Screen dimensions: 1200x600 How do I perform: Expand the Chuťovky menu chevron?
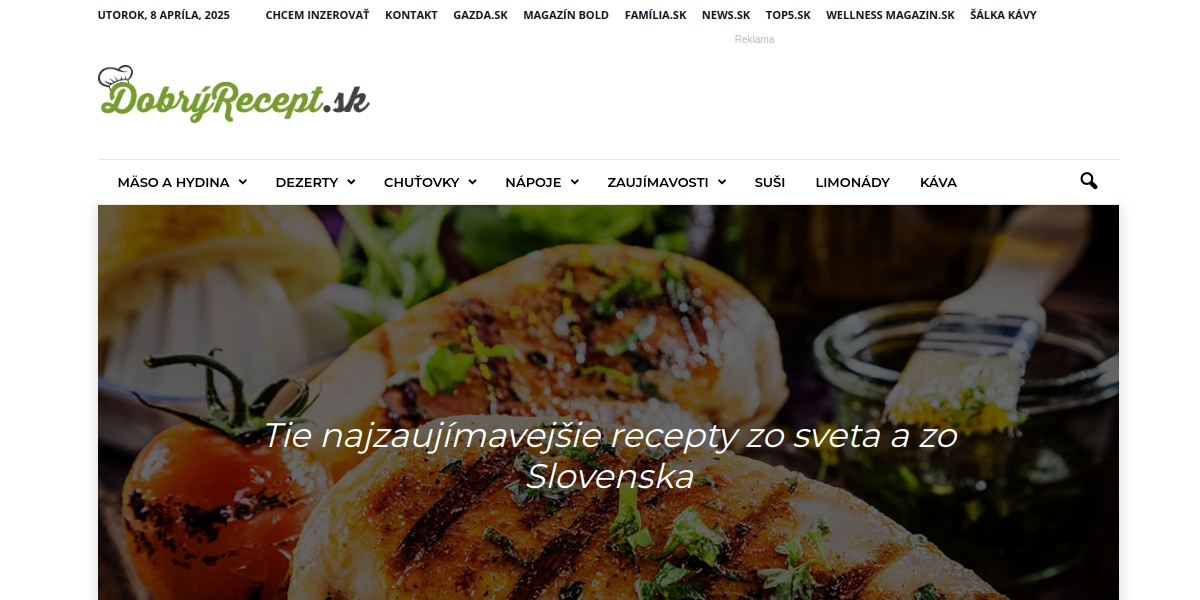pyautogui.click(x=472, y=183)
